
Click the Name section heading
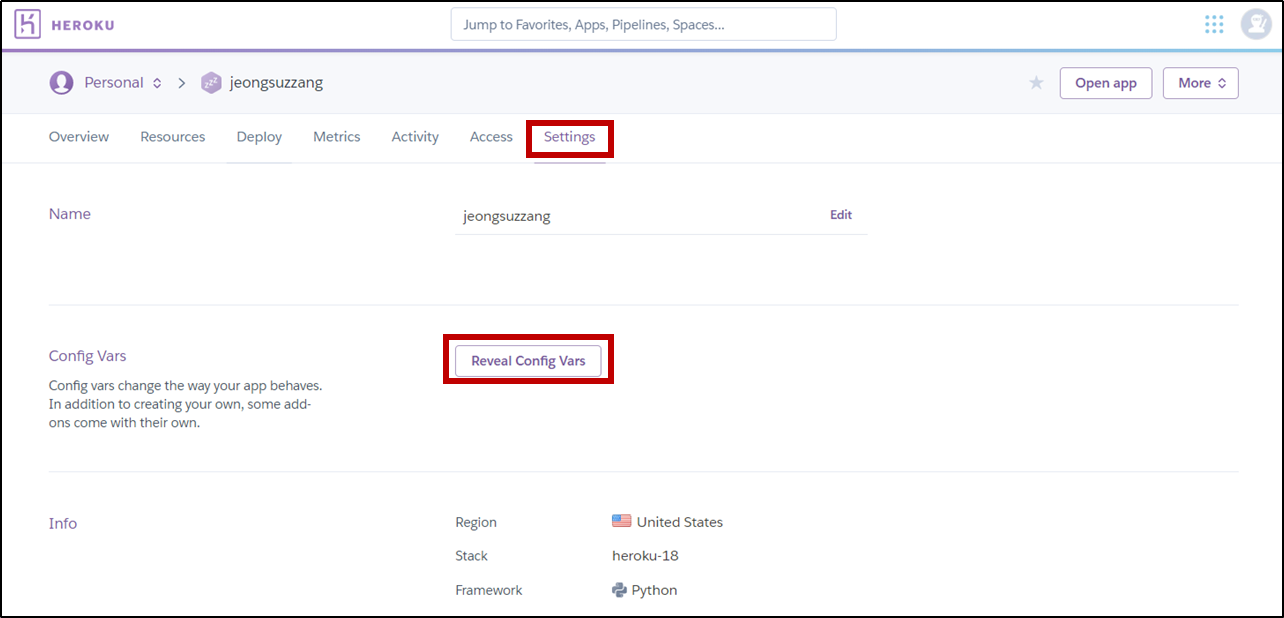point(70,214)
